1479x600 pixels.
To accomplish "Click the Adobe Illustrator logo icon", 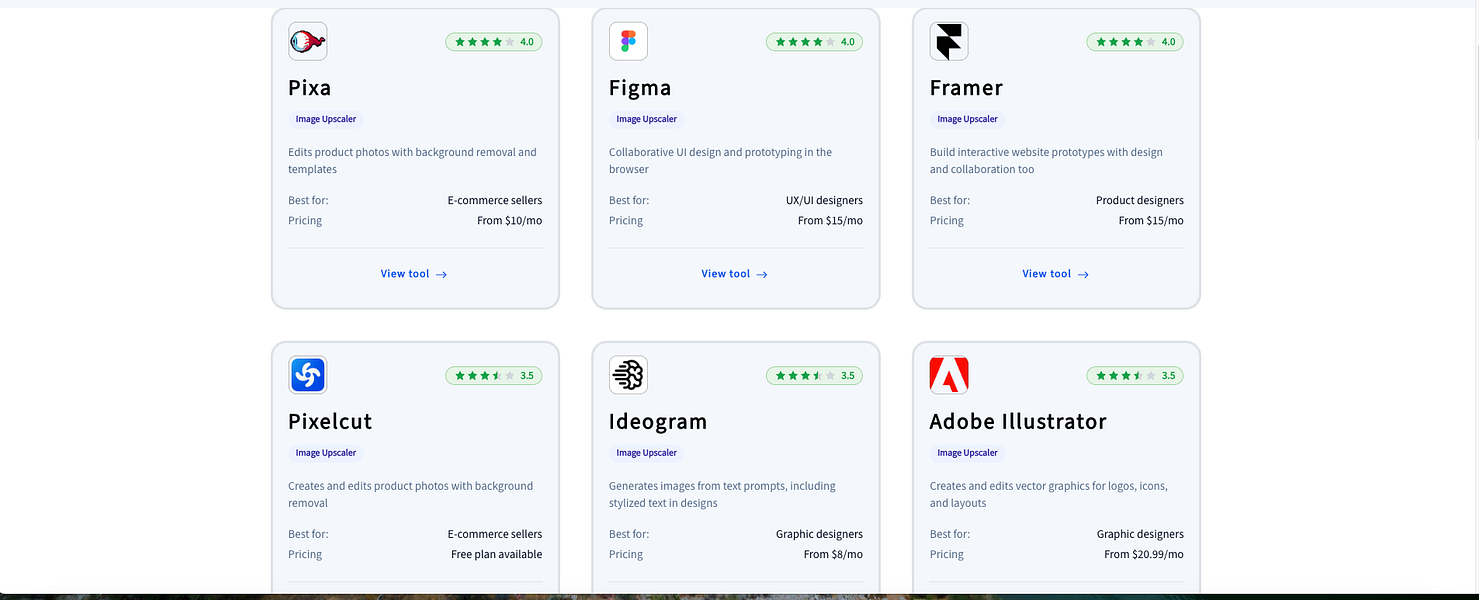I will click(x=949, y=376).
